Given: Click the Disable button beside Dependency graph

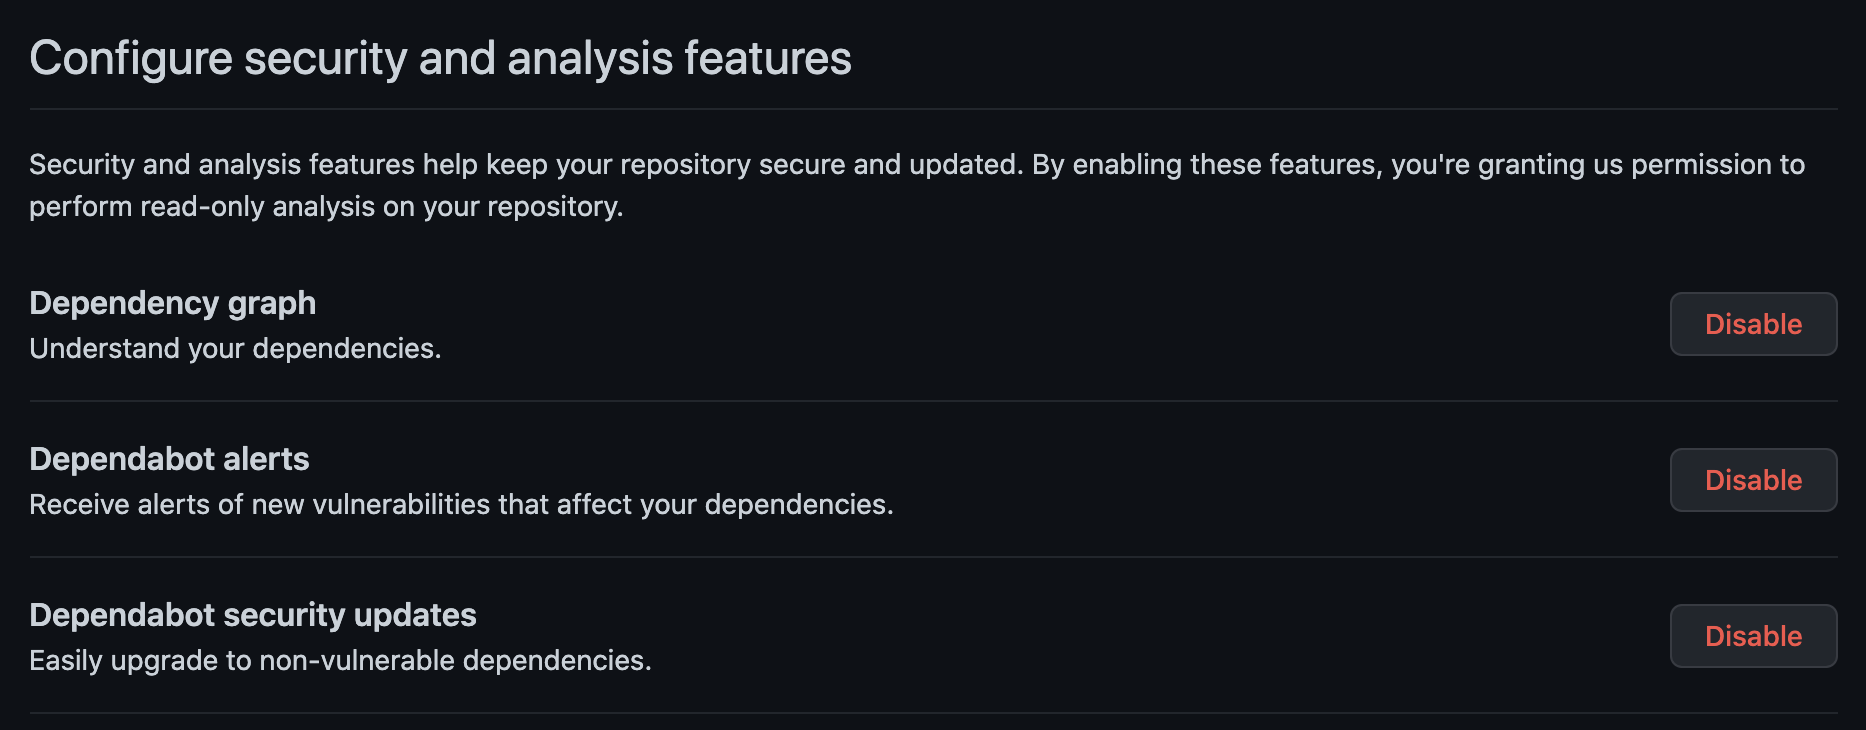Looking at the screenshot, I should [1752, 324].
